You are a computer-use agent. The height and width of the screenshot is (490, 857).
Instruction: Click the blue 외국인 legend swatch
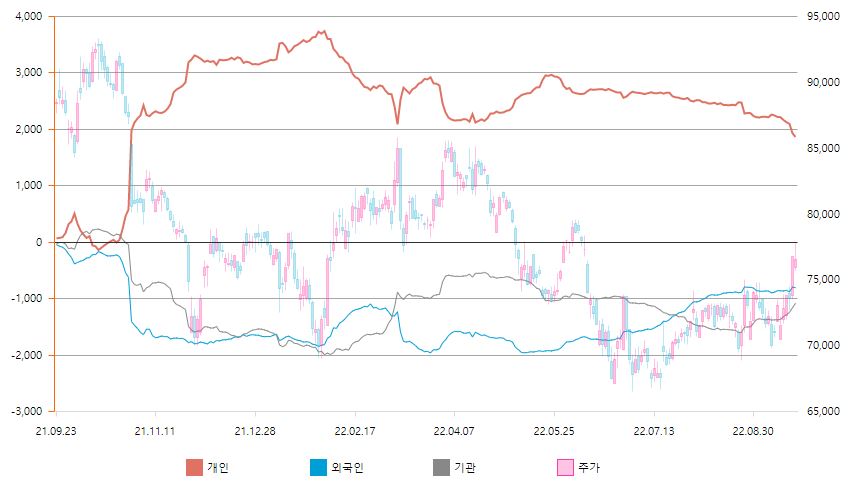318,467
